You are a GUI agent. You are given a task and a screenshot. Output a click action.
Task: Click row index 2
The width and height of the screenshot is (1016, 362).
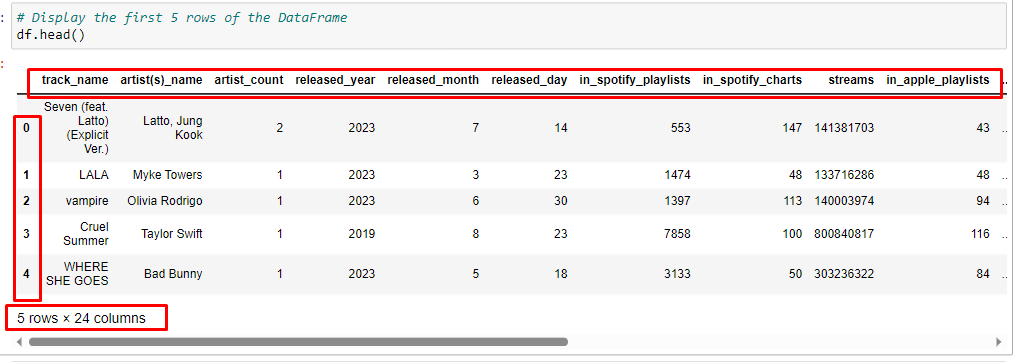tap(27, 201)
